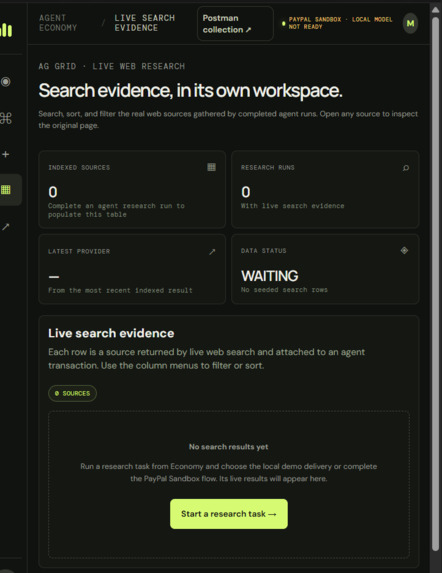Click the Agent Economy breadcrumb
This screenshot has height=573, width=442.
pos(58,23)
